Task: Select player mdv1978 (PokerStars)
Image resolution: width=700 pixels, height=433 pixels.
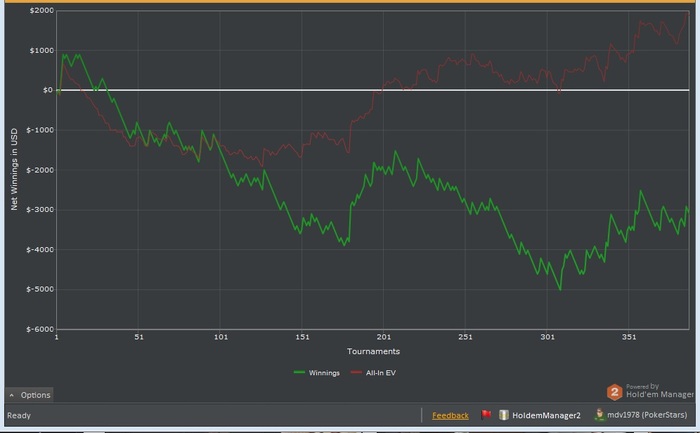Action: (647, 415)
